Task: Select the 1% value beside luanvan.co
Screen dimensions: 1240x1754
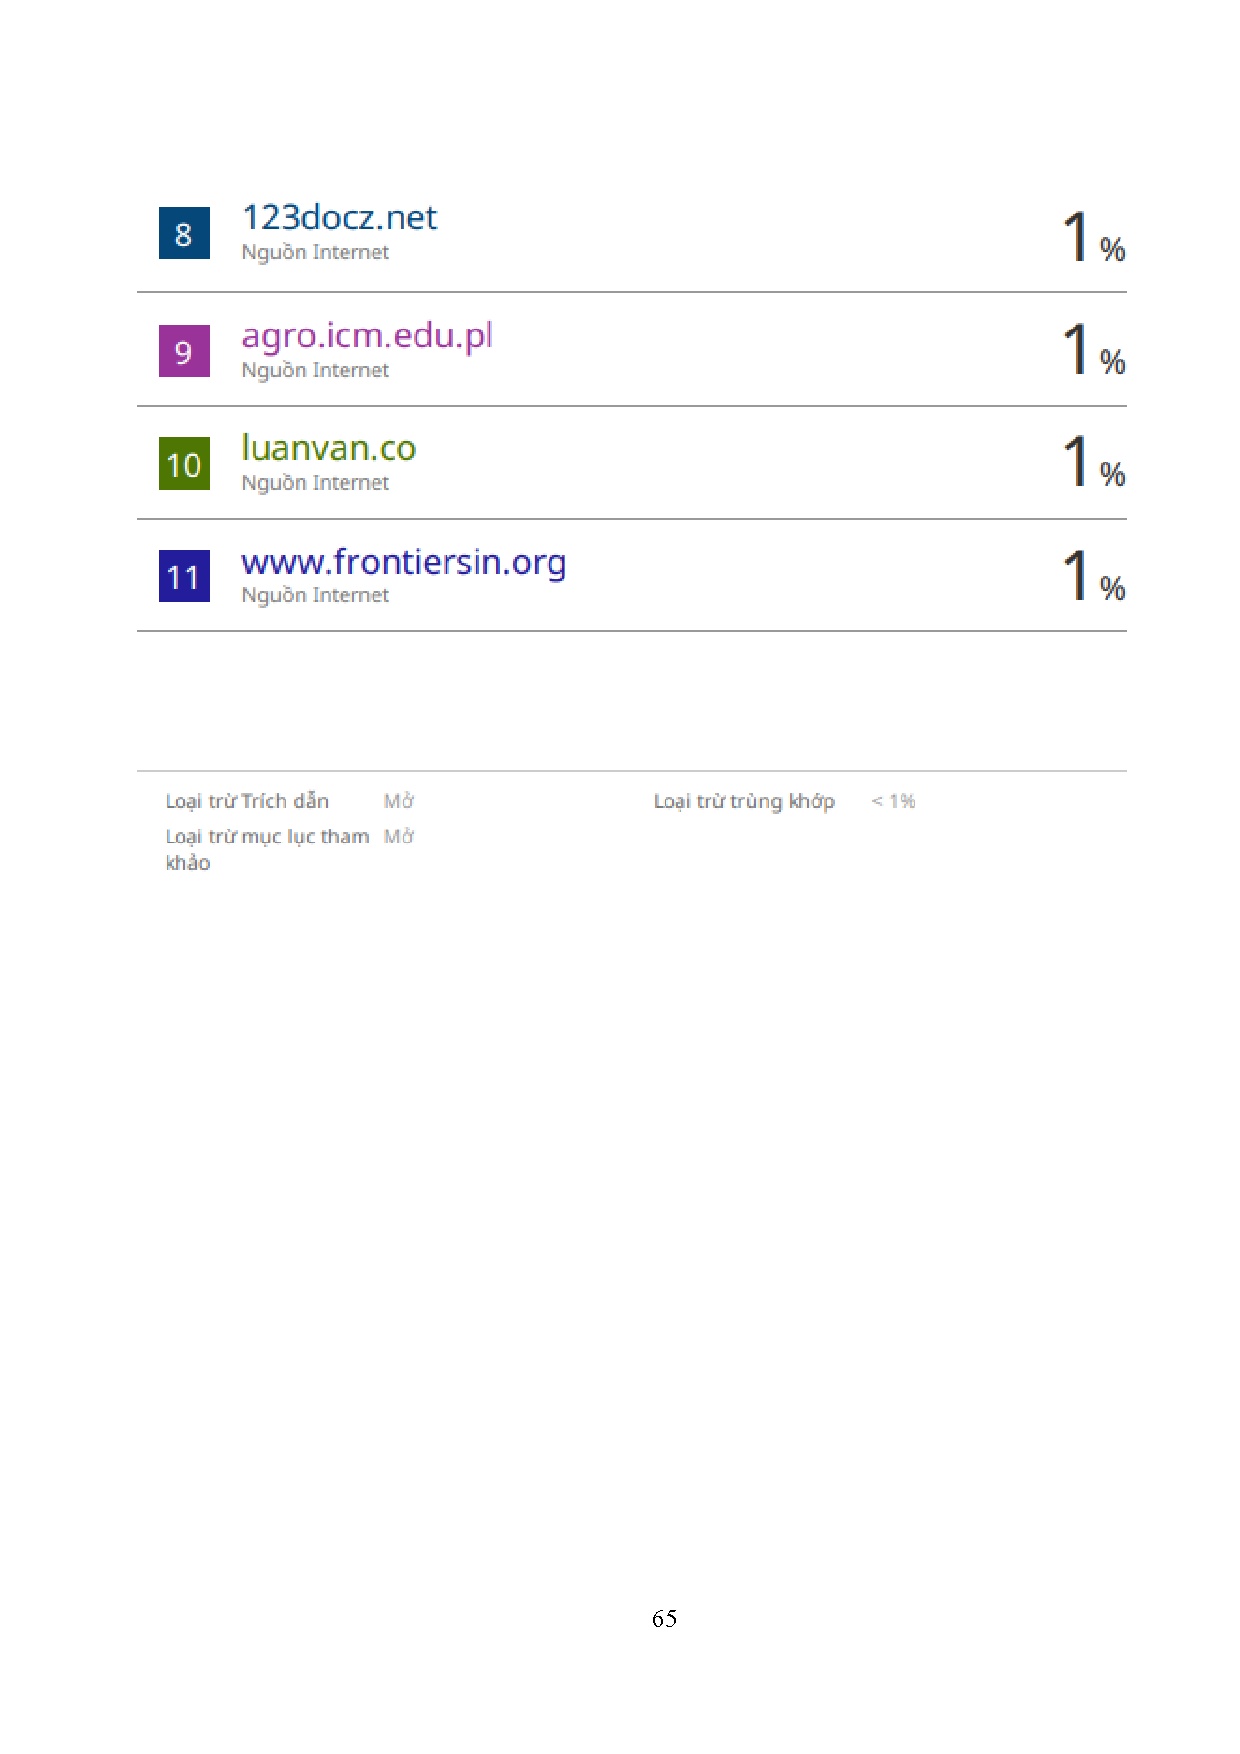Action: (1093, 463)
